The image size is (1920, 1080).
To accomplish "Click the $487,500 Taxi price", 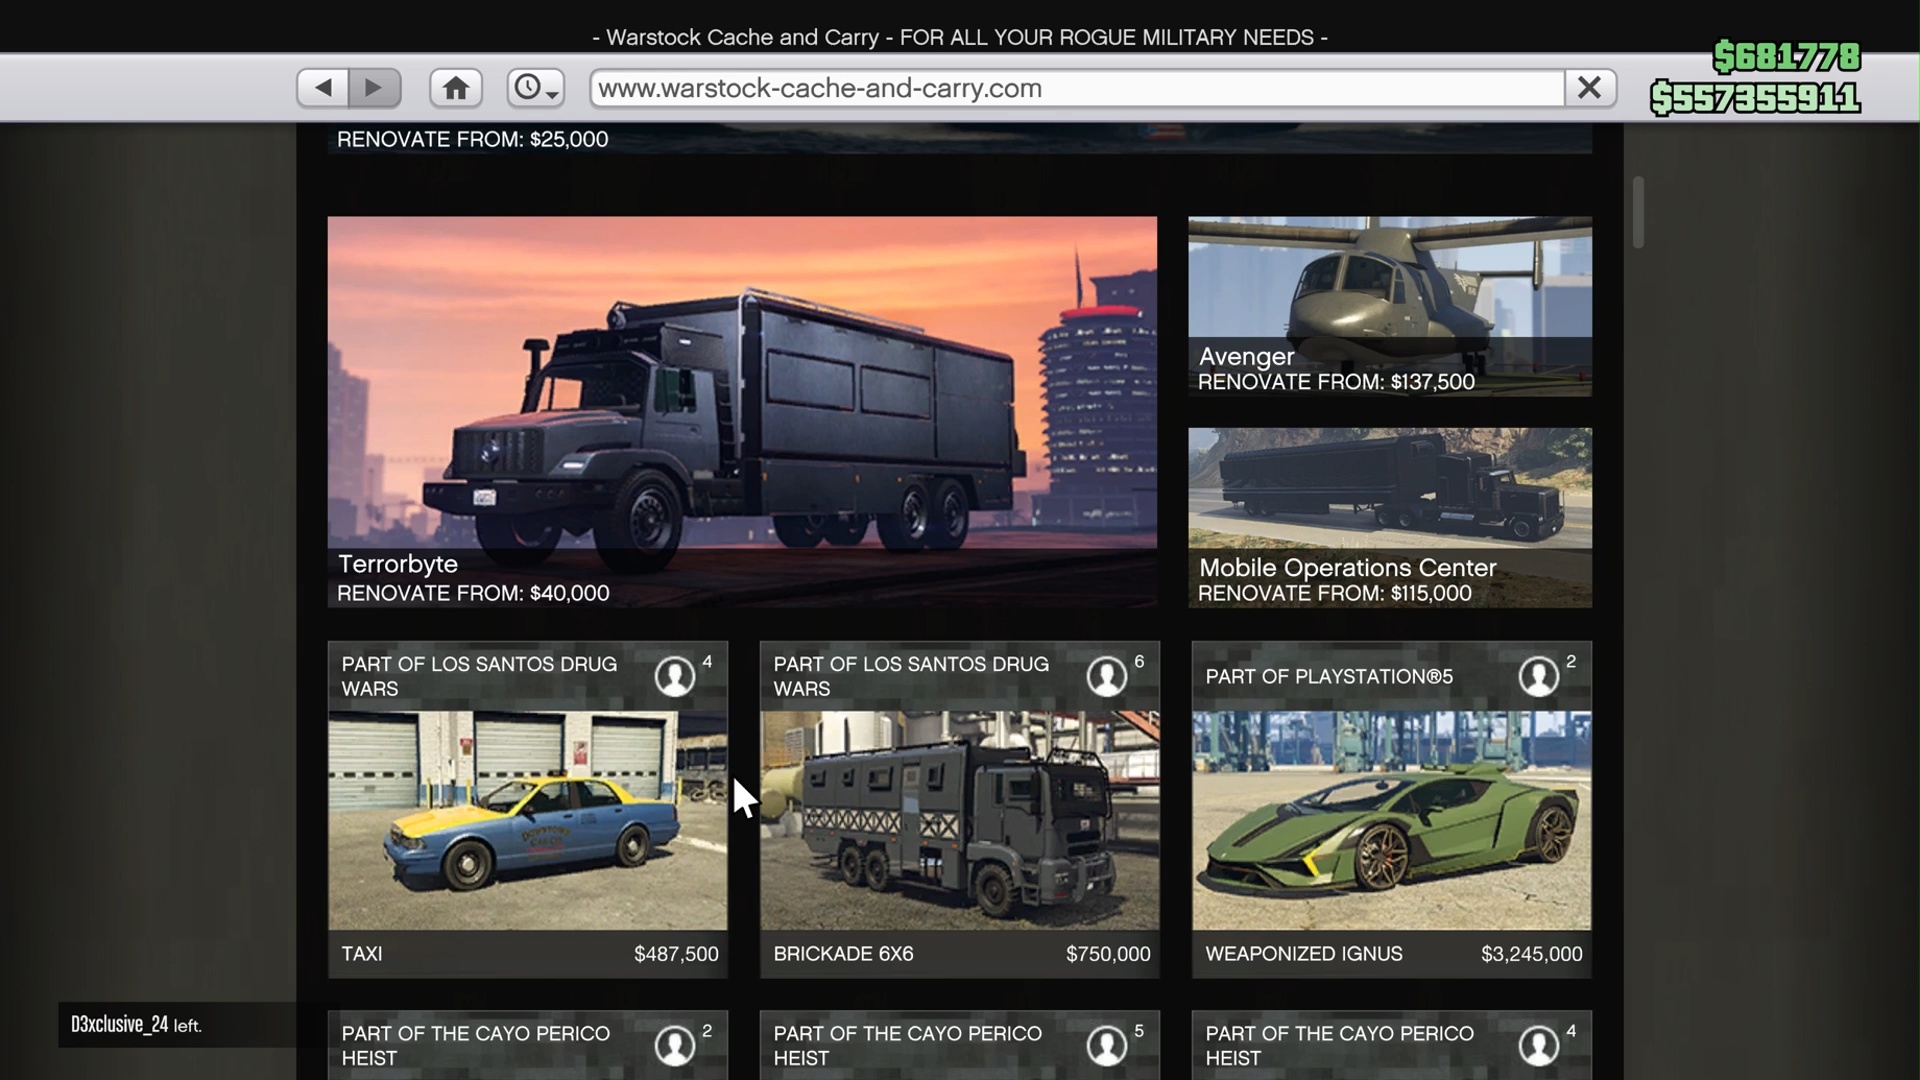I will pyautogui.click(x=676, y=954).
